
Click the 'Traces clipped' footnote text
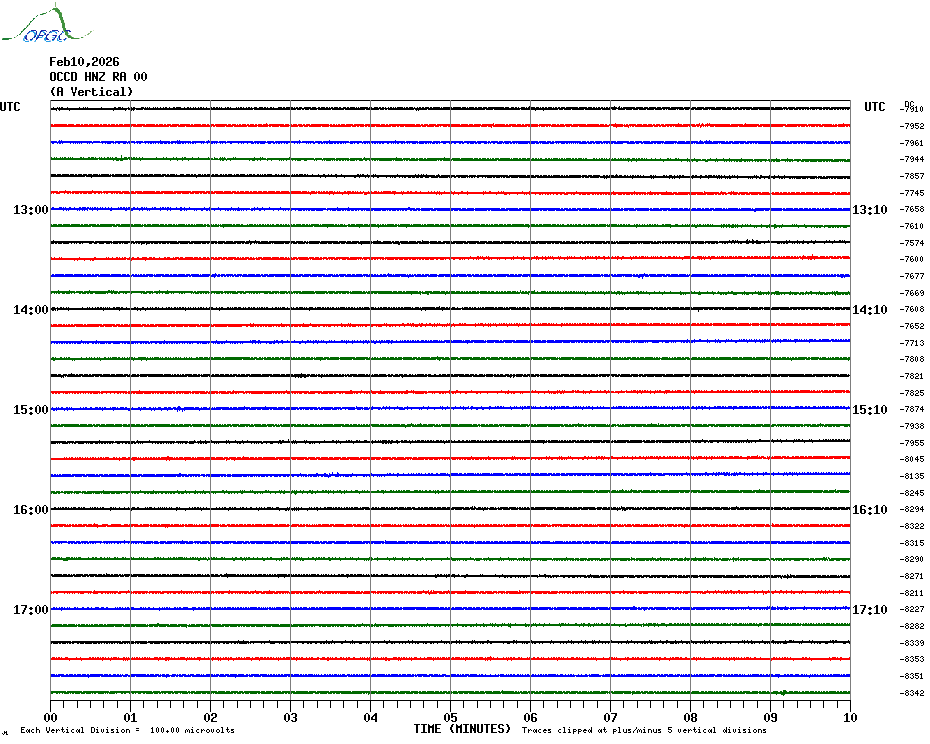[644, 731]
